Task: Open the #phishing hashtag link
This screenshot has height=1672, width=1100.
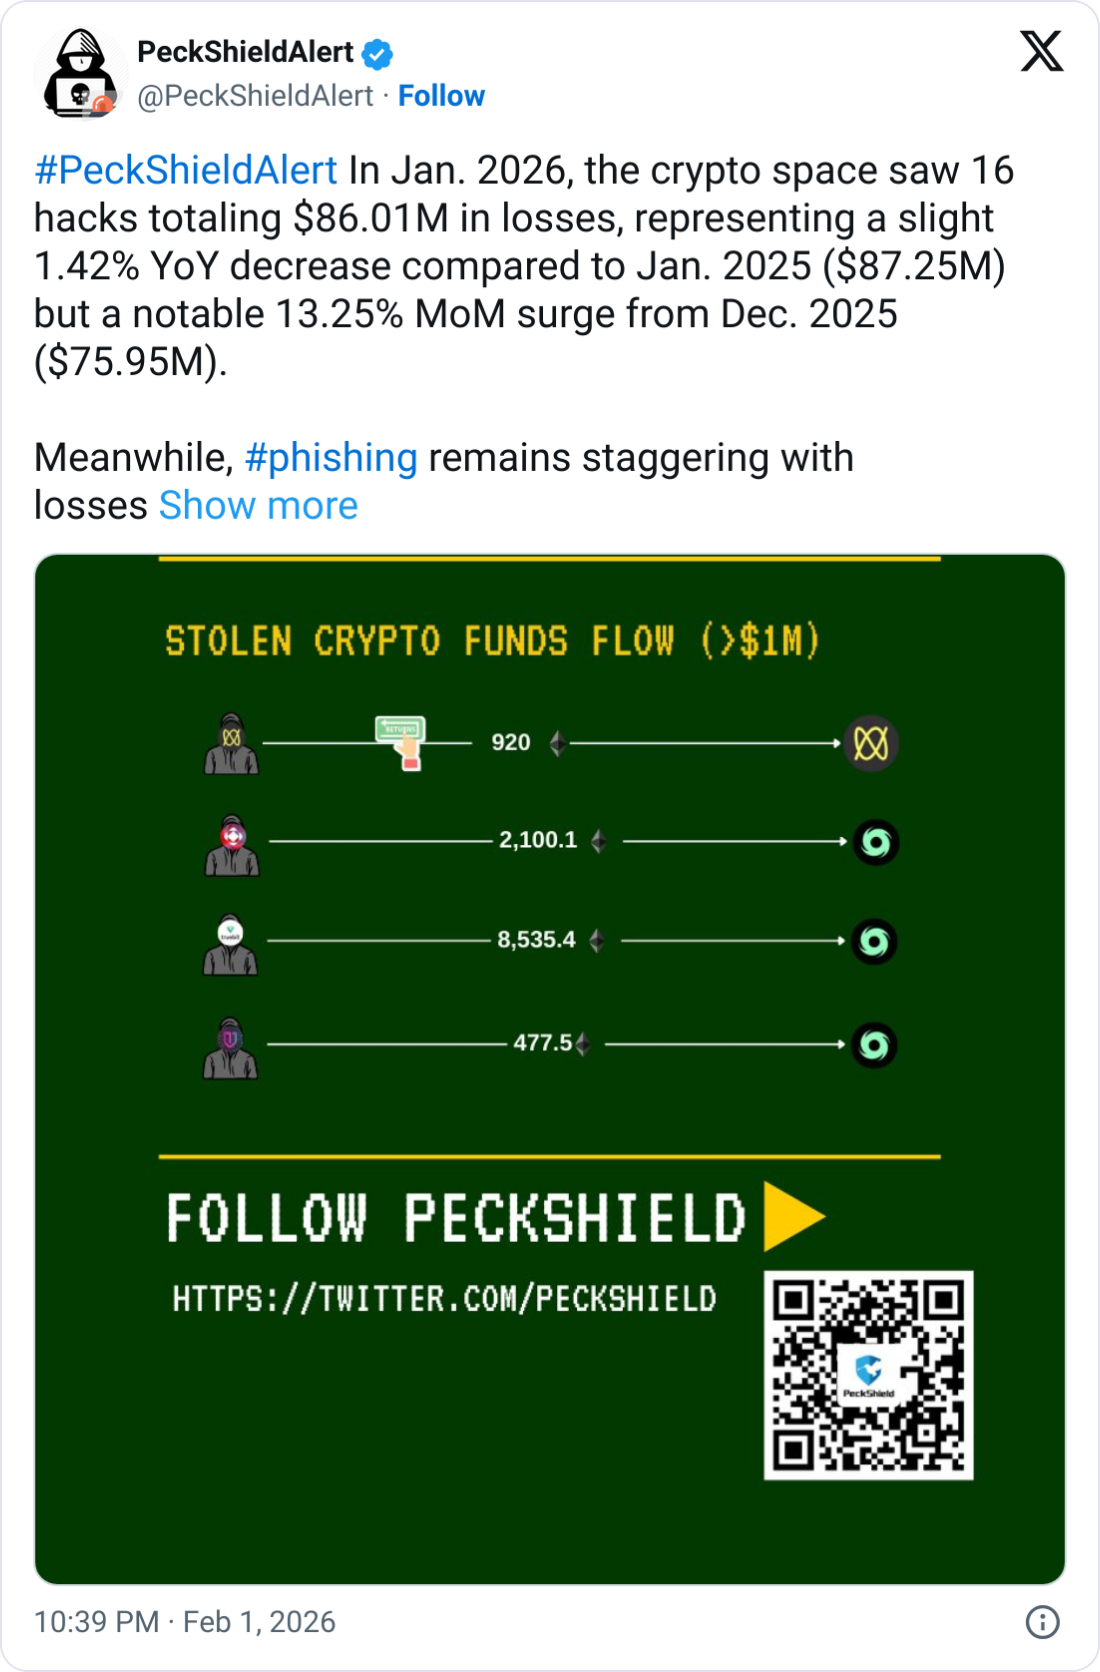Action: (331, 458)
